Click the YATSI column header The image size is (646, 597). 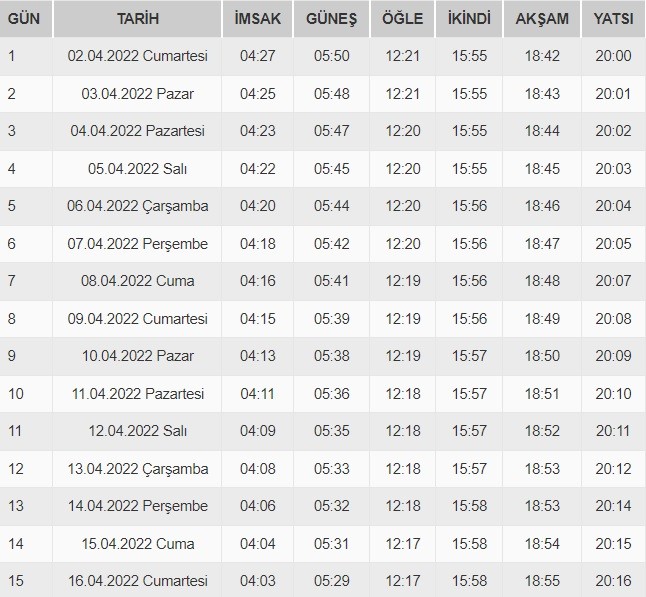[x=612, y=18]
